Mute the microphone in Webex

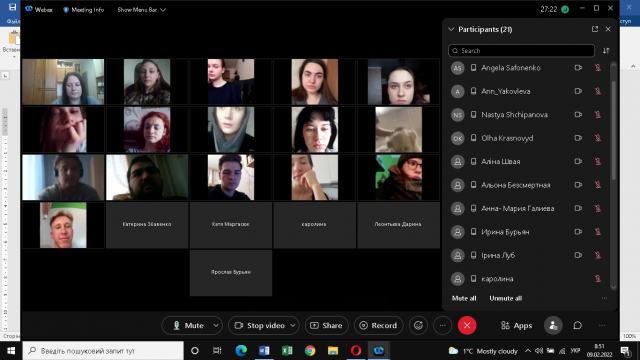(x=188, y=325)
